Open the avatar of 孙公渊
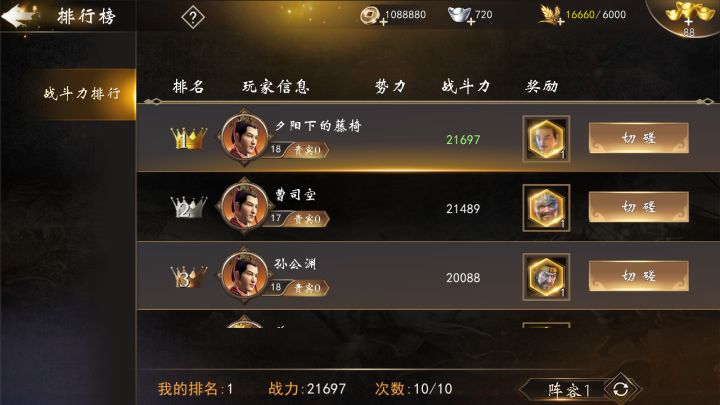The height and width of the screenshot is (405, 720). [x=244, y=275]
